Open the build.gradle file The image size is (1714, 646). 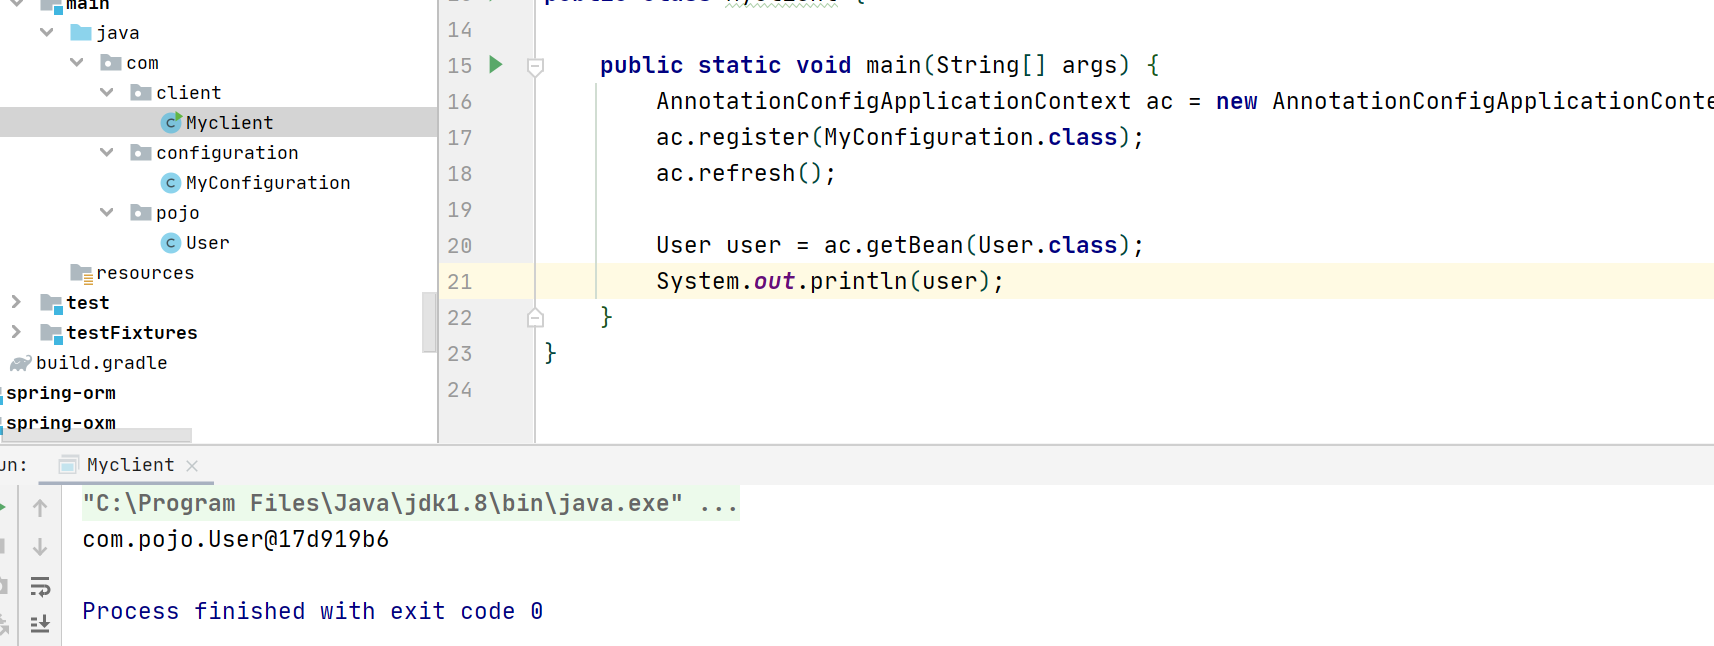[101, 363]
